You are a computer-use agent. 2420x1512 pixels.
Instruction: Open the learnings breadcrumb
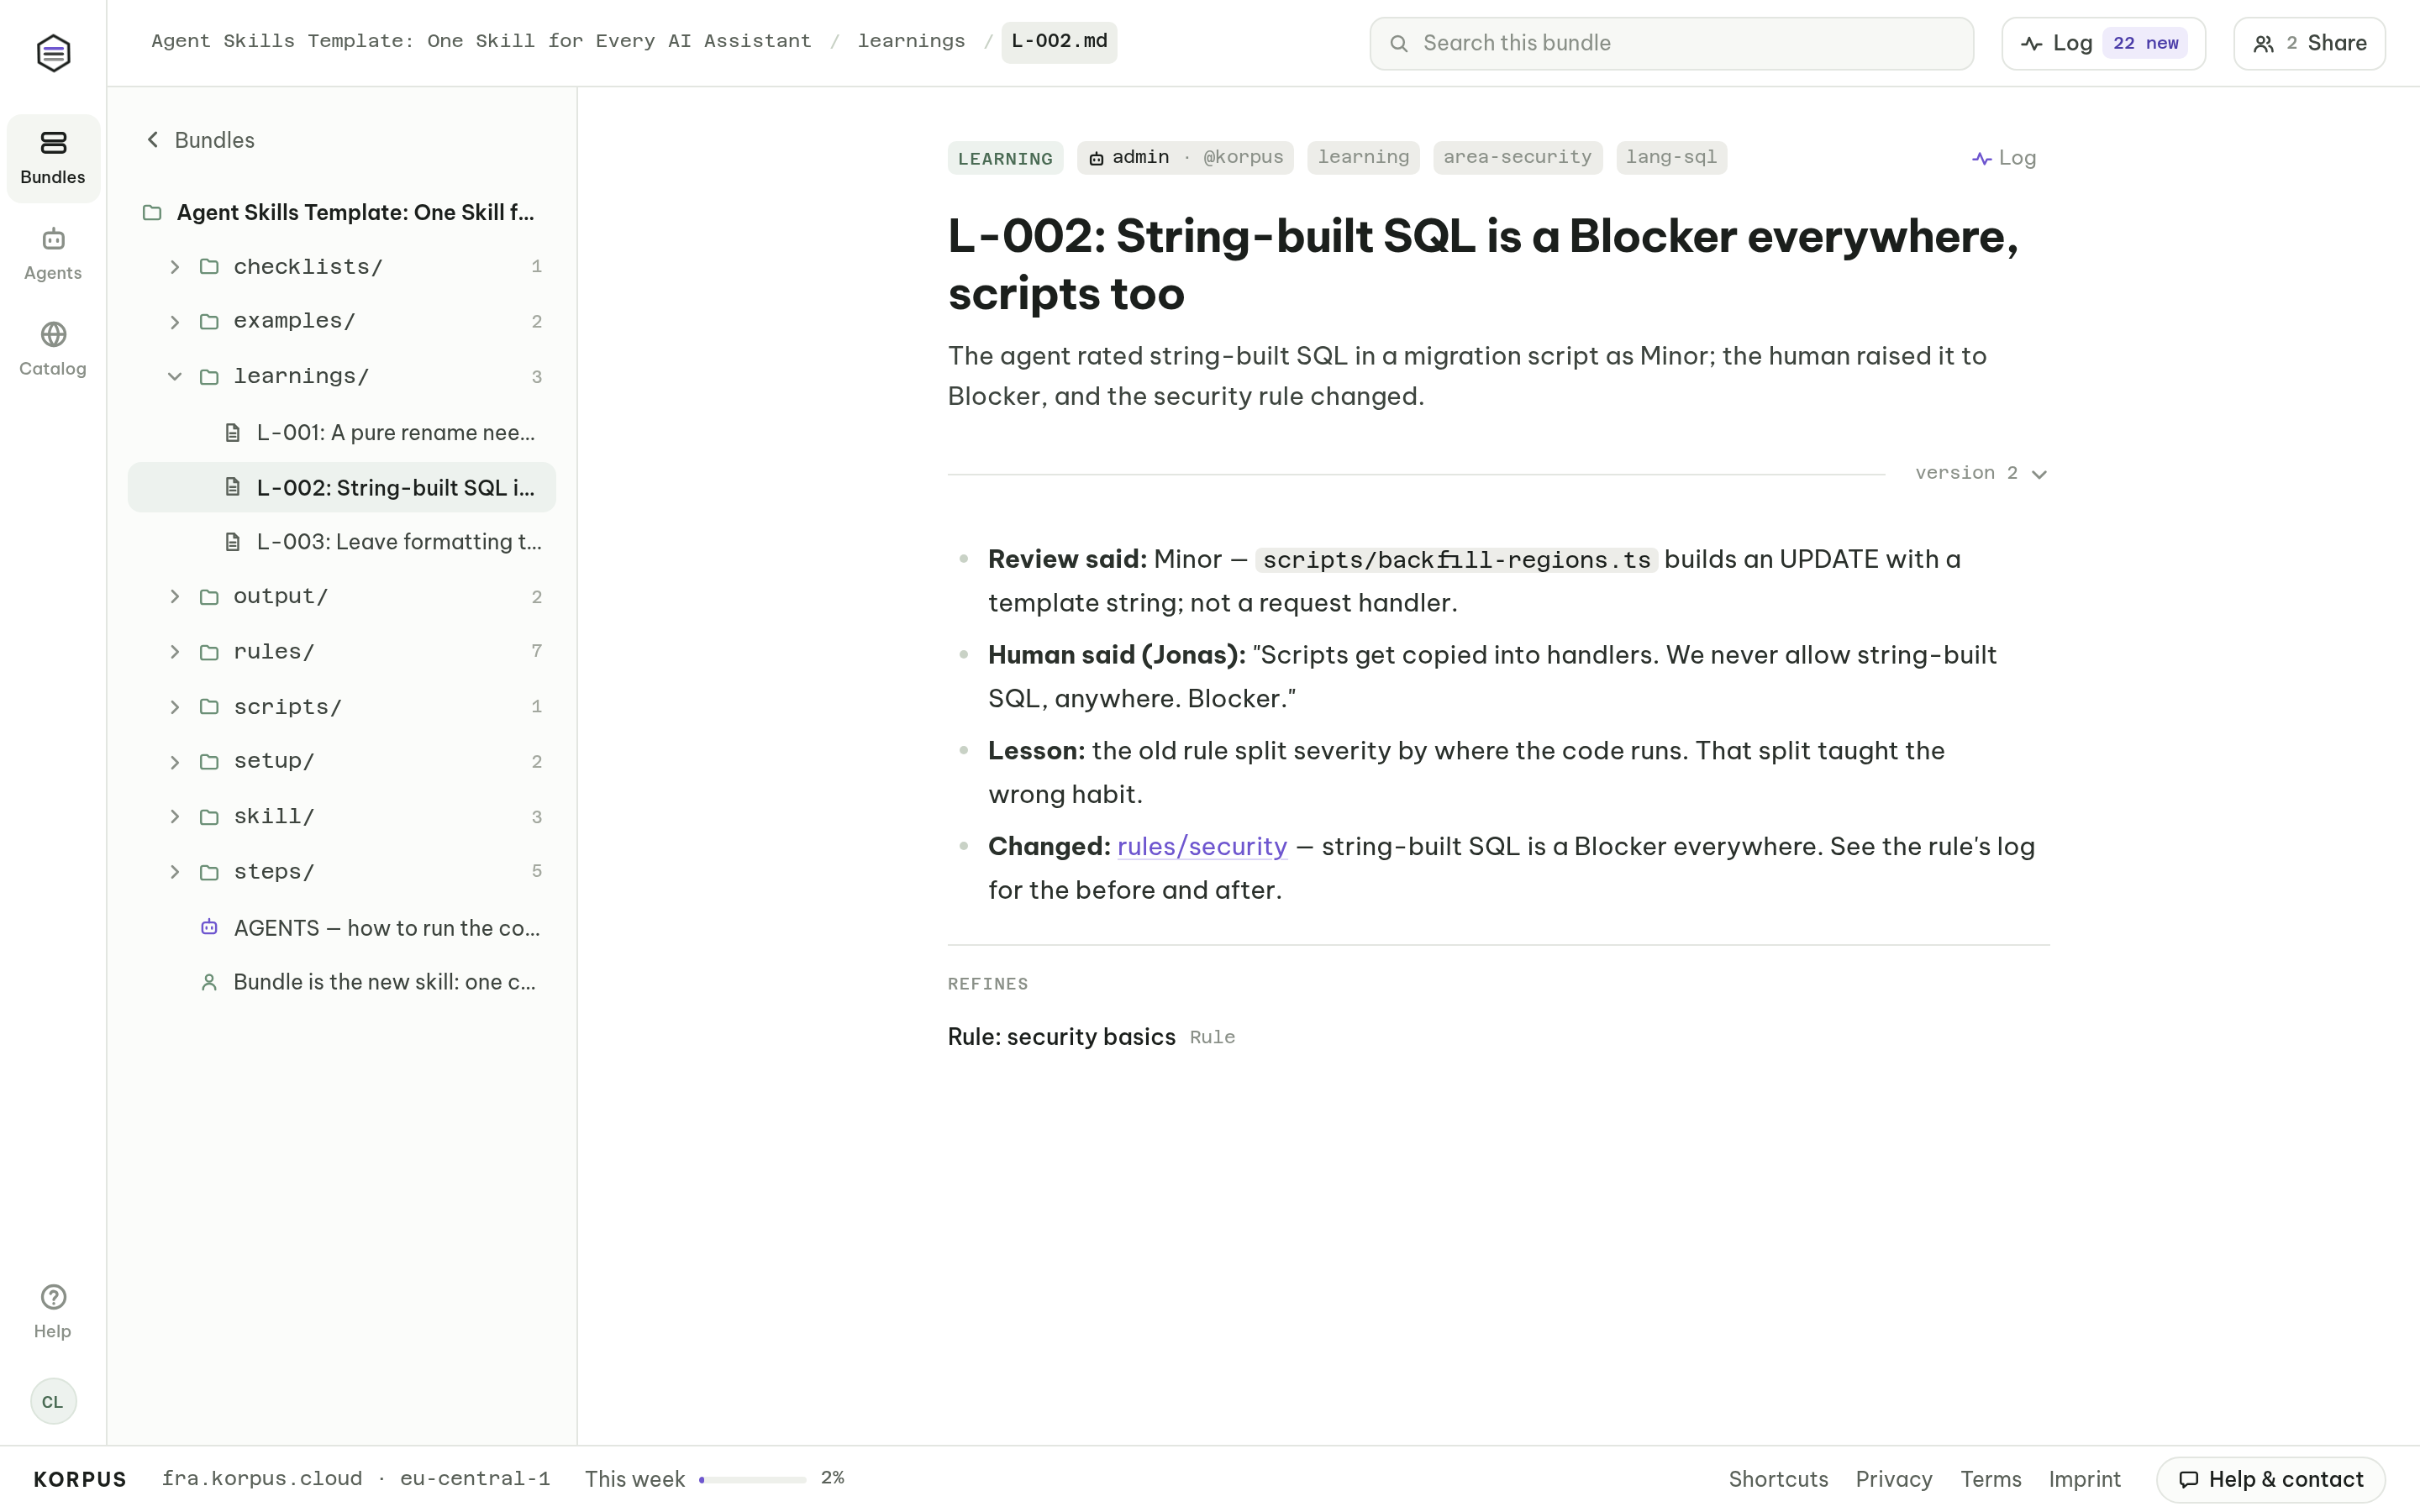point(911,42)
